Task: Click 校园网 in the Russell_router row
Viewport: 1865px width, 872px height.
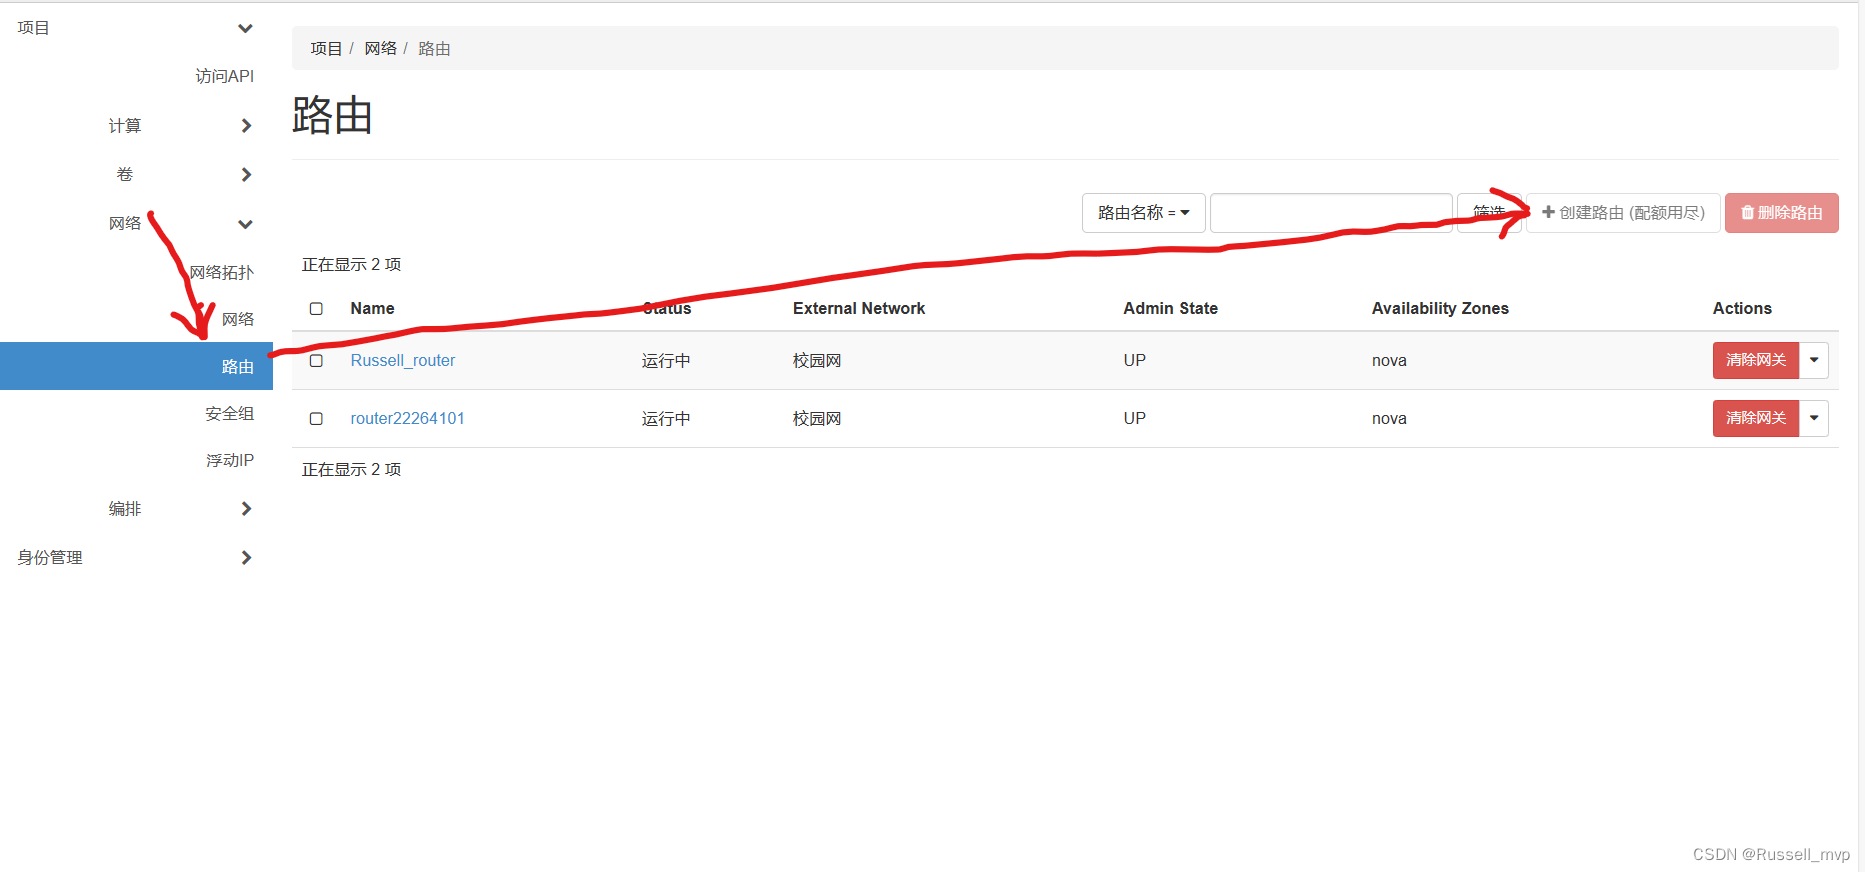Action: 817,360
